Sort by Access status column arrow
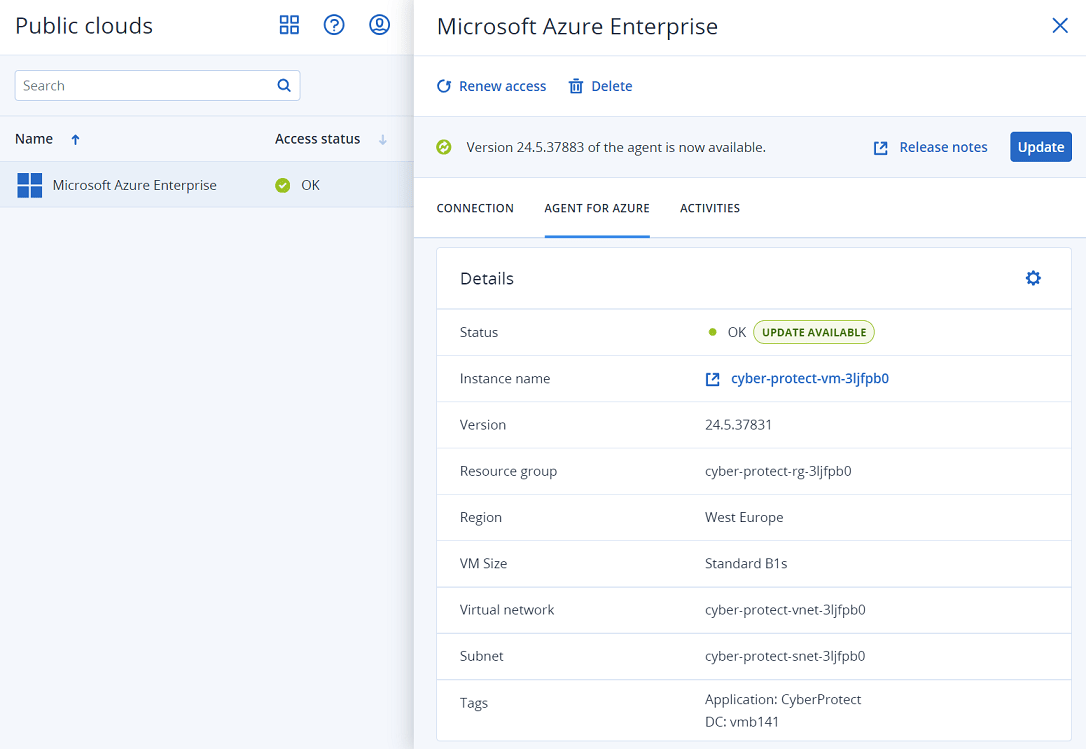Image resolution: width=1086 pixels, height=749 pixels. tap(383, 140)
